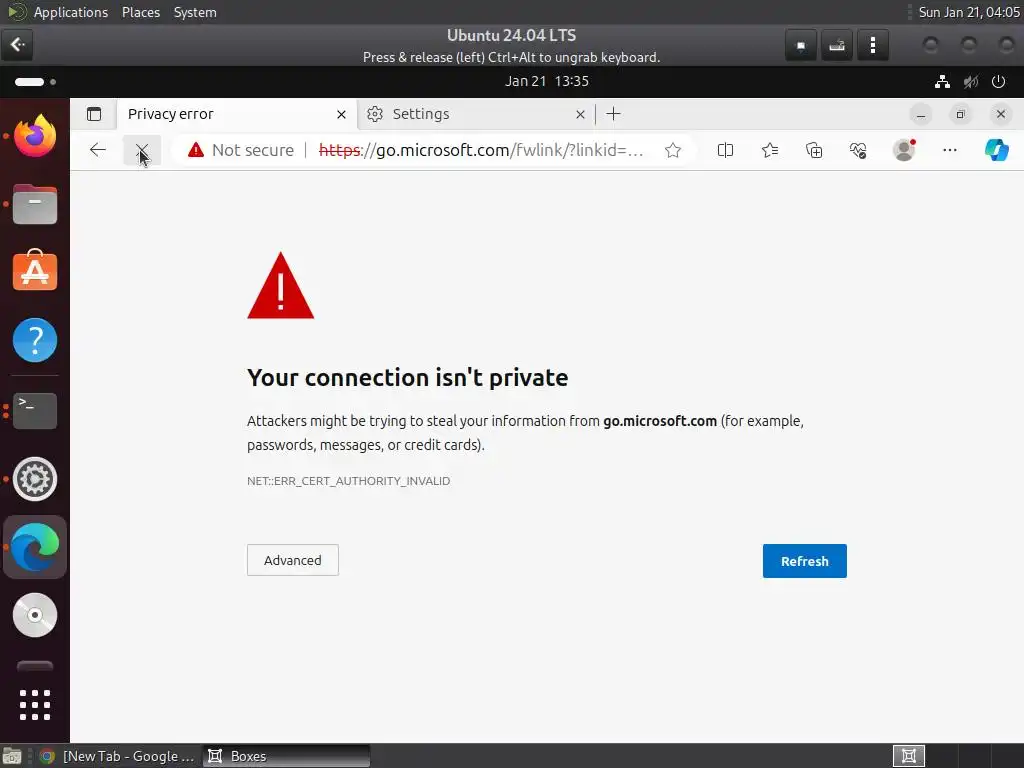Click the red warning triangle graphic

281,285
